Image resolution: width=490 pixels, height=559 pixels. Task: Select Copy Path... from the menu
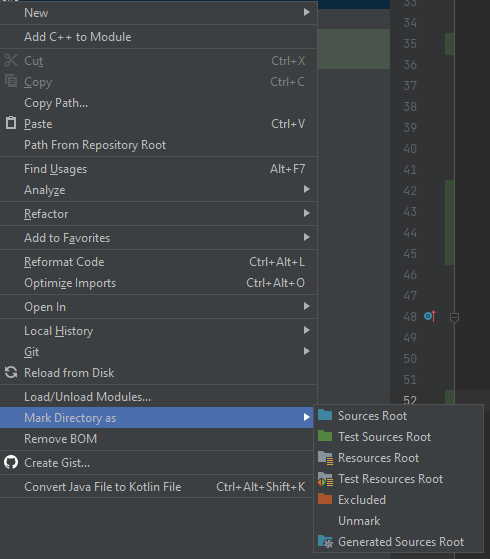(x=159, y=103)
